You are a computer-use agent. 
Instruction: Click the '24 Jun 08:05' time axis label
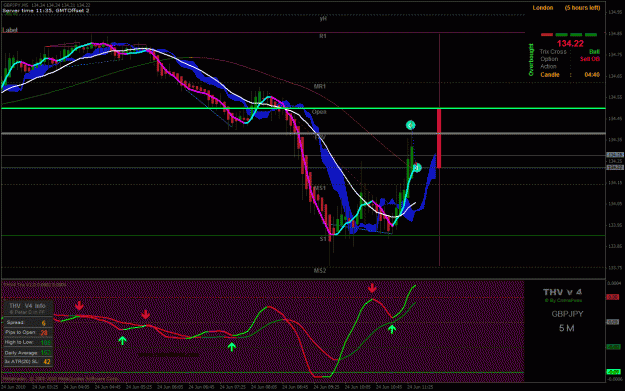[x=265, y=387]
